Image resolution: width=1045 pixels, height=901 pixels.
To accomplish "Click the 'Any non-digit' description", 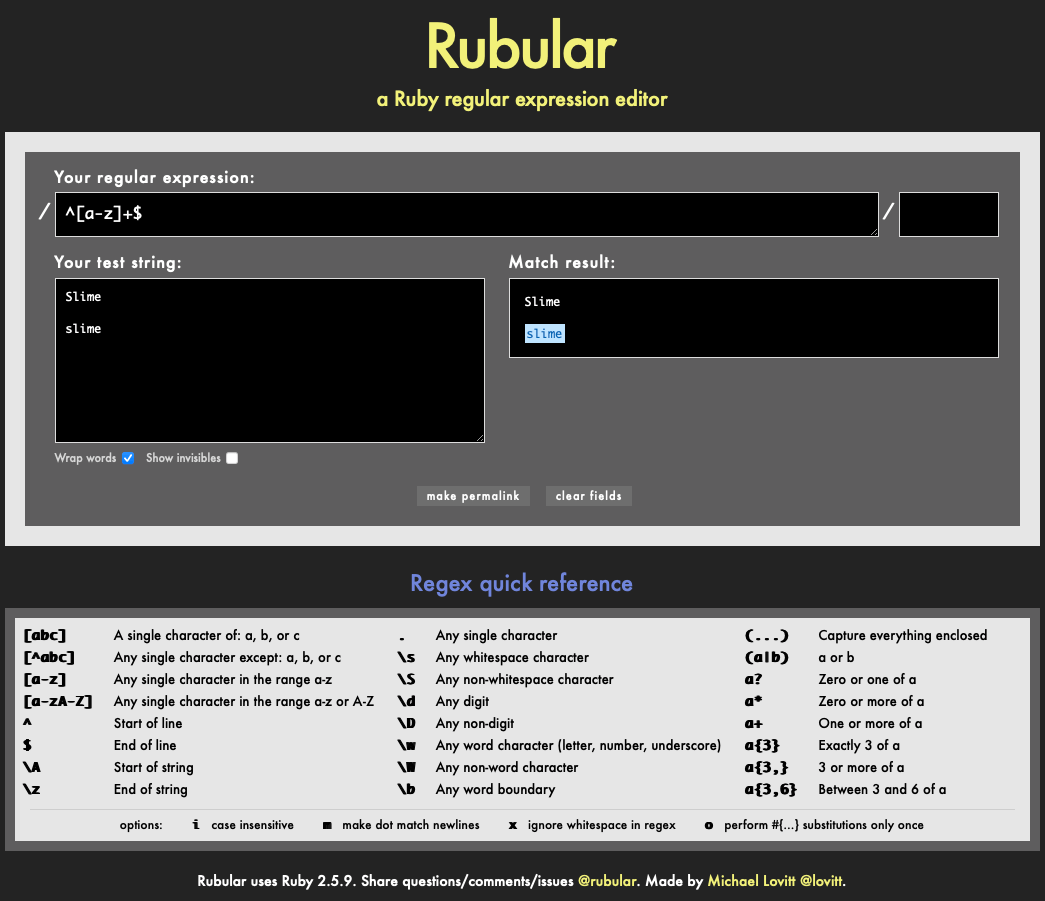I will (x=475, y=723).
